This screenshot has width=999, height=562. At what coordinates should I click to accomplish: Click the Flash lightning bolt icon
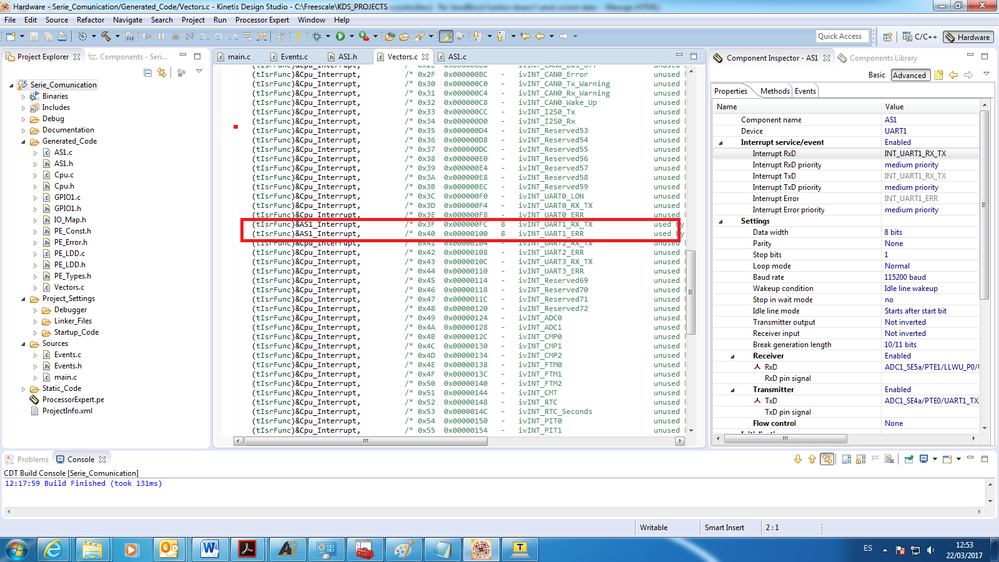(298, 36)
